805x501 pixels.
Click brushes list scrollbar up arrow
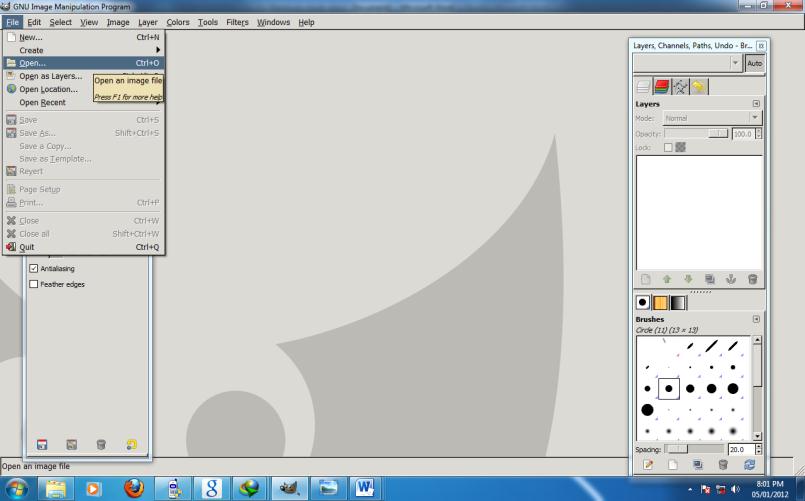(x=757, y=340)
